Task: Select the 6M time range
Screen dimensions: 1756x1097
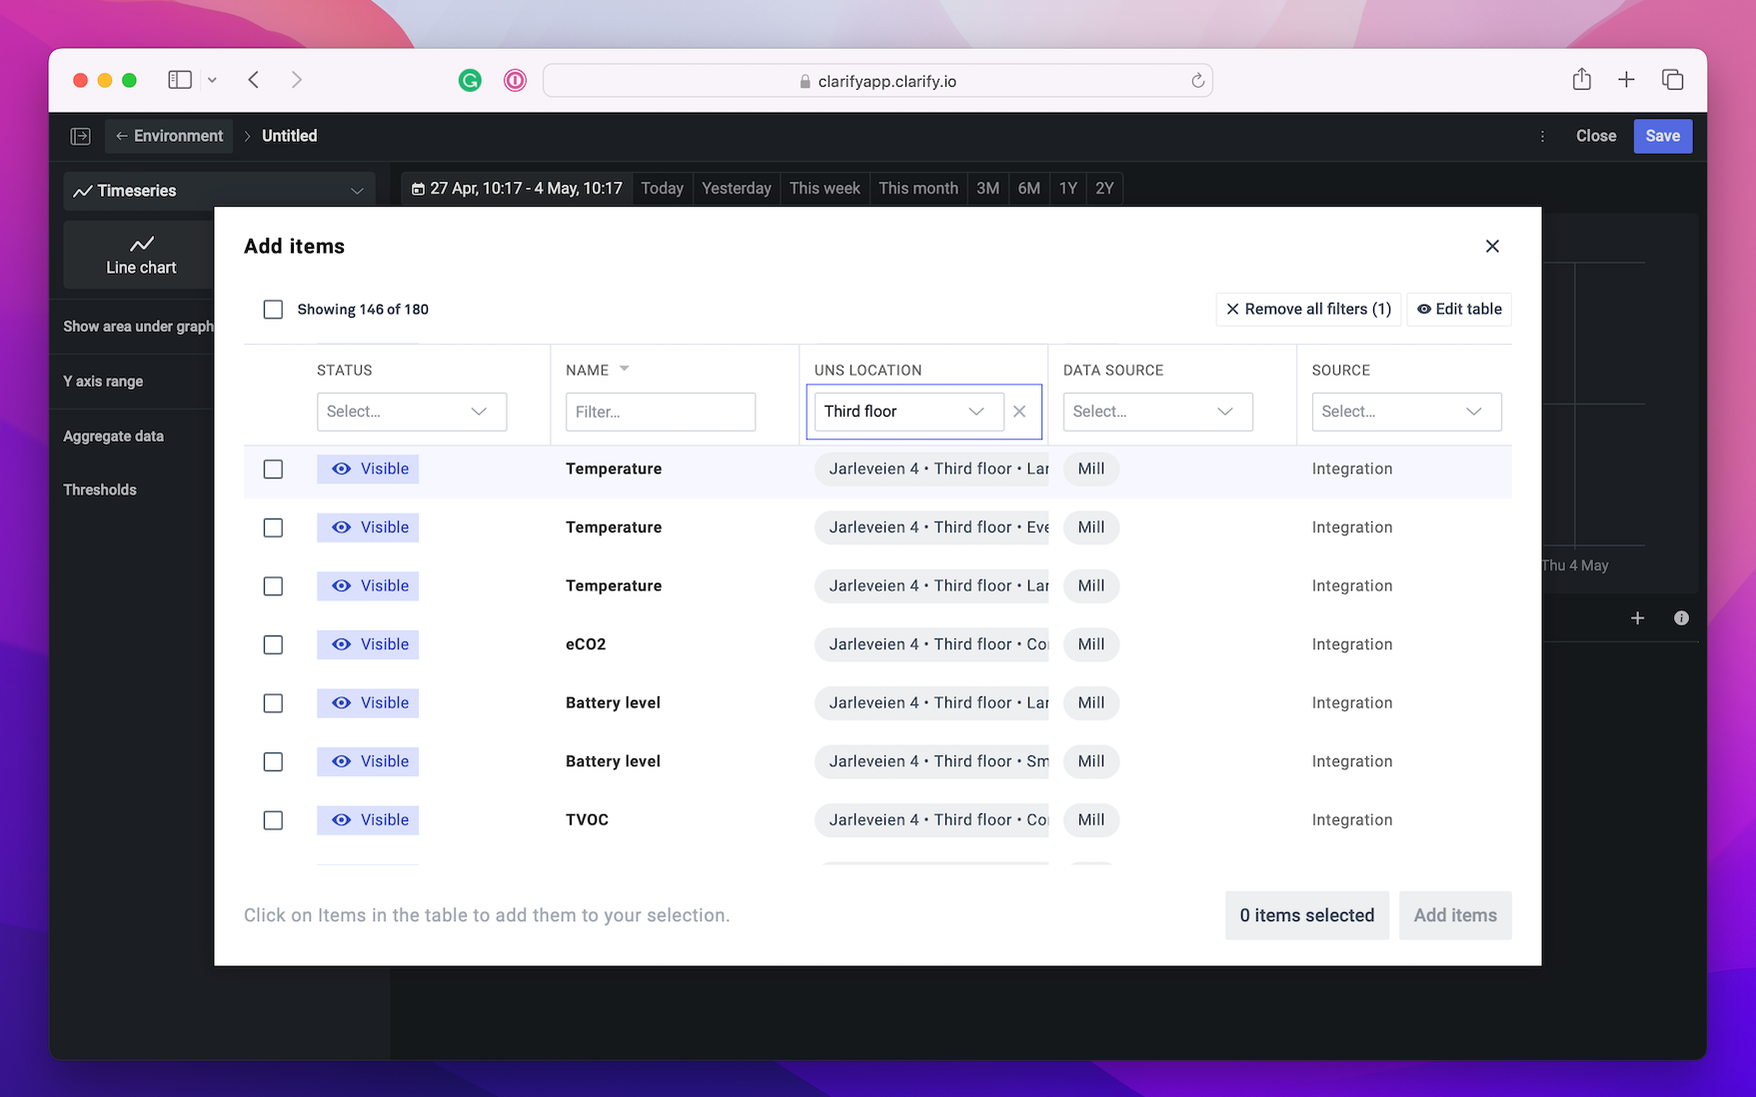Action: 1029,188
